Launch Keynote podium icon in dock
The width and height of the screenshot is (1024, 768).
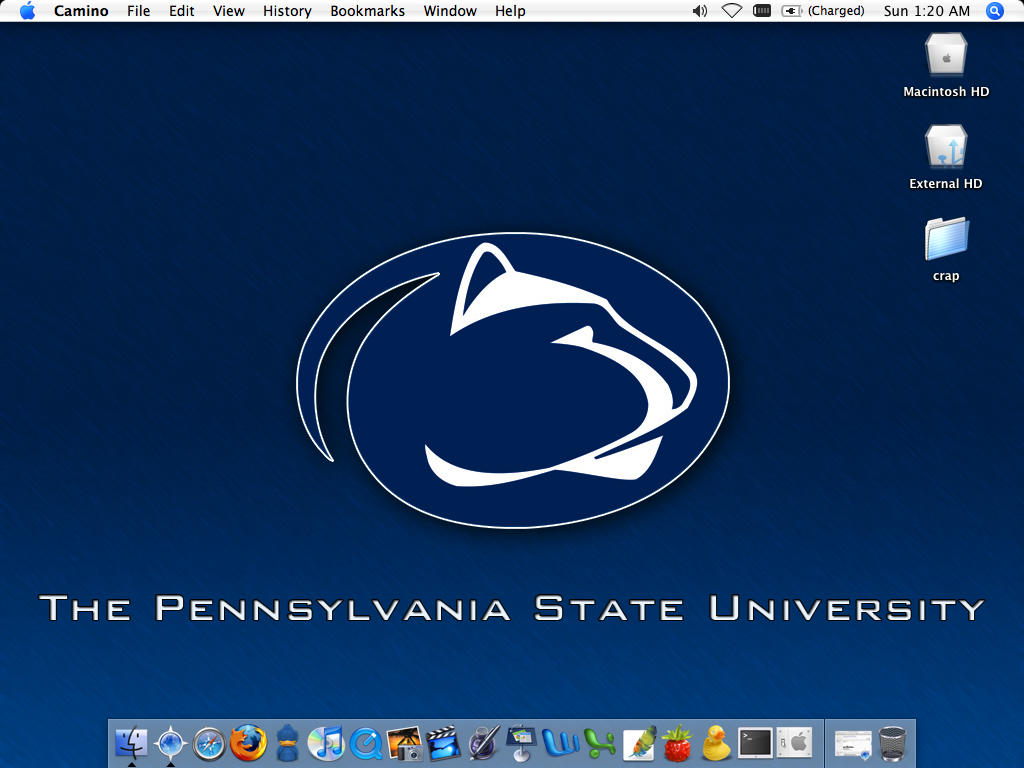521,743
